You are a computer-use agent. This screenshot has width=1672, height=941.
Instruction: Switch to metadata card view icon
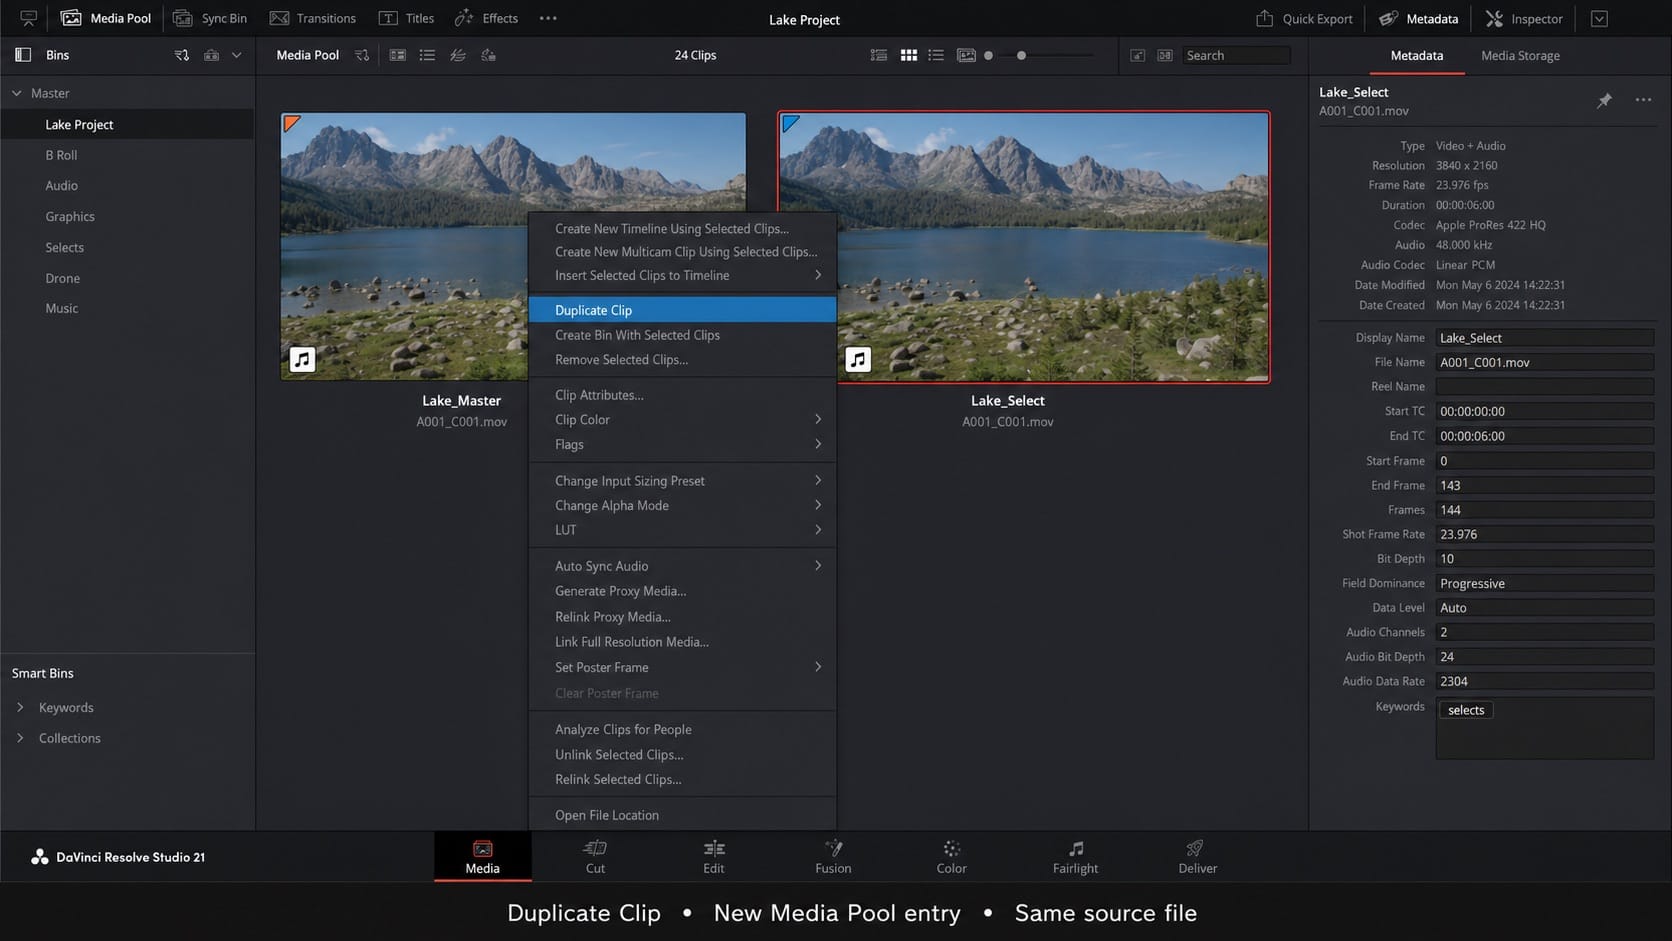(x=397, y=55)
